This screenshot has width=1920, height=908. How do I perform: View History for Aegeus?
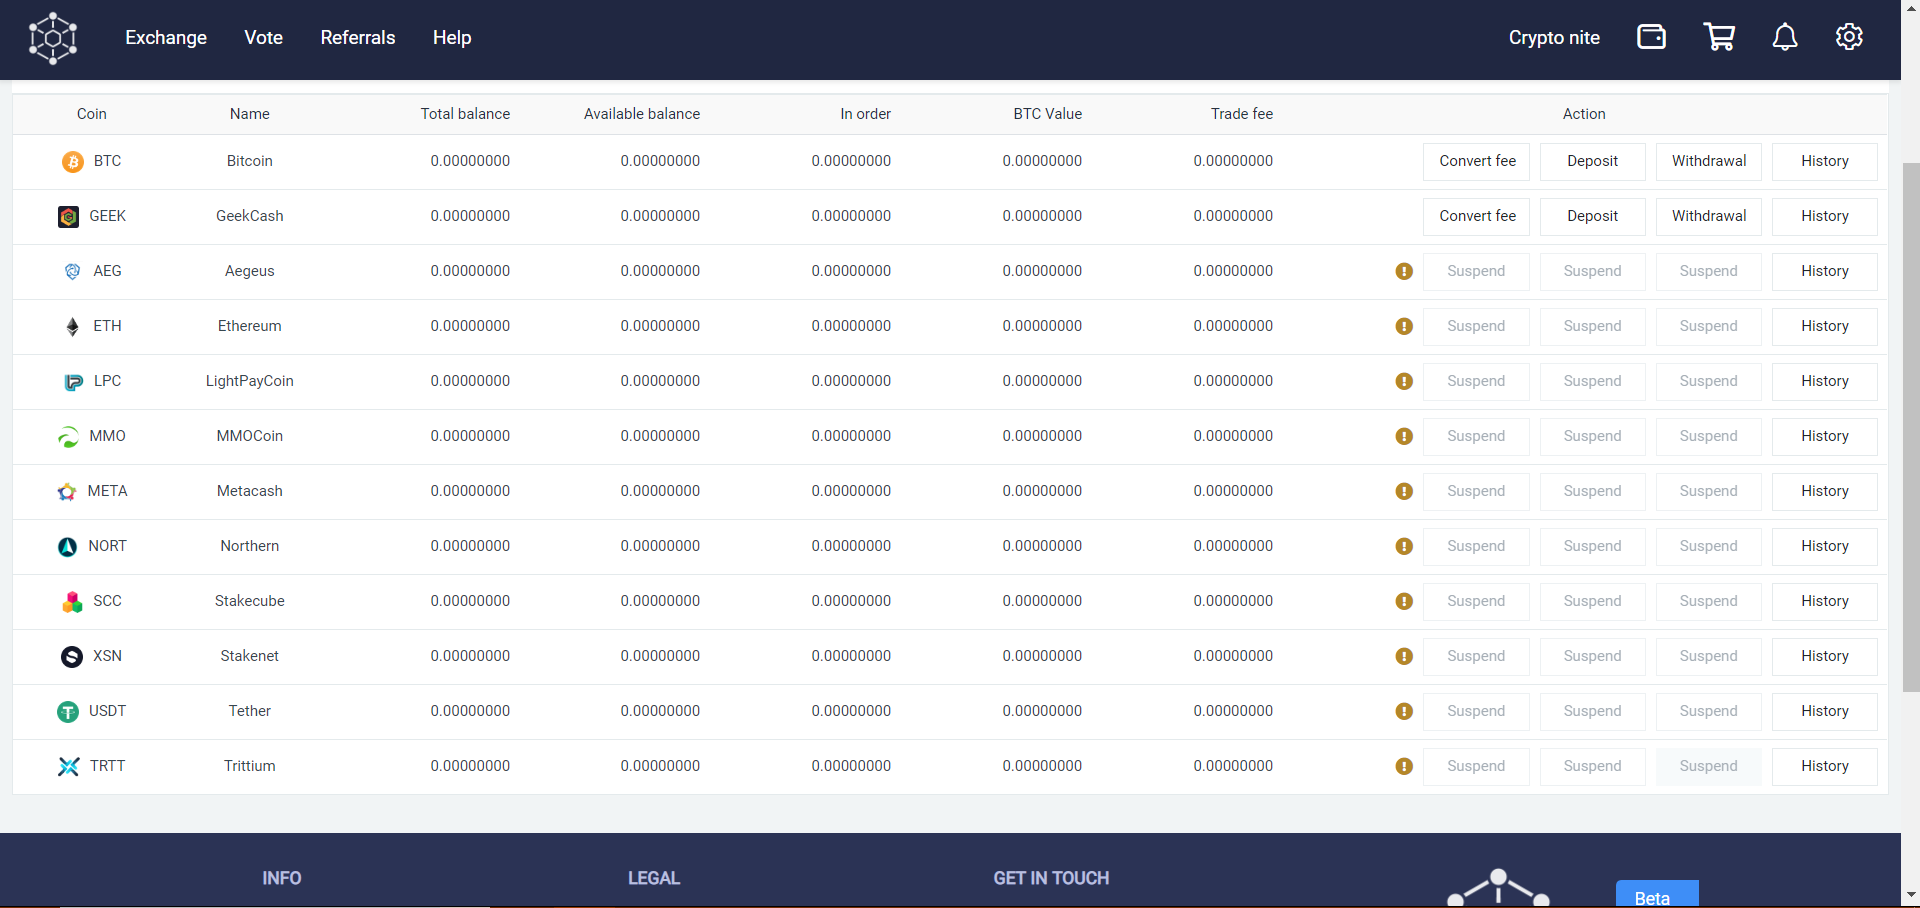click(1825, 272)
